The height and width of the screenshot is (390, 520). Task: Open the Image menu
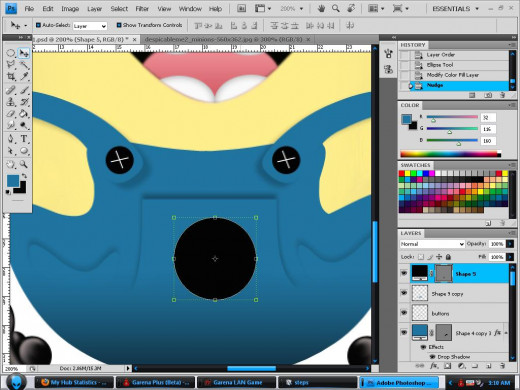click(x=70, y=9)
